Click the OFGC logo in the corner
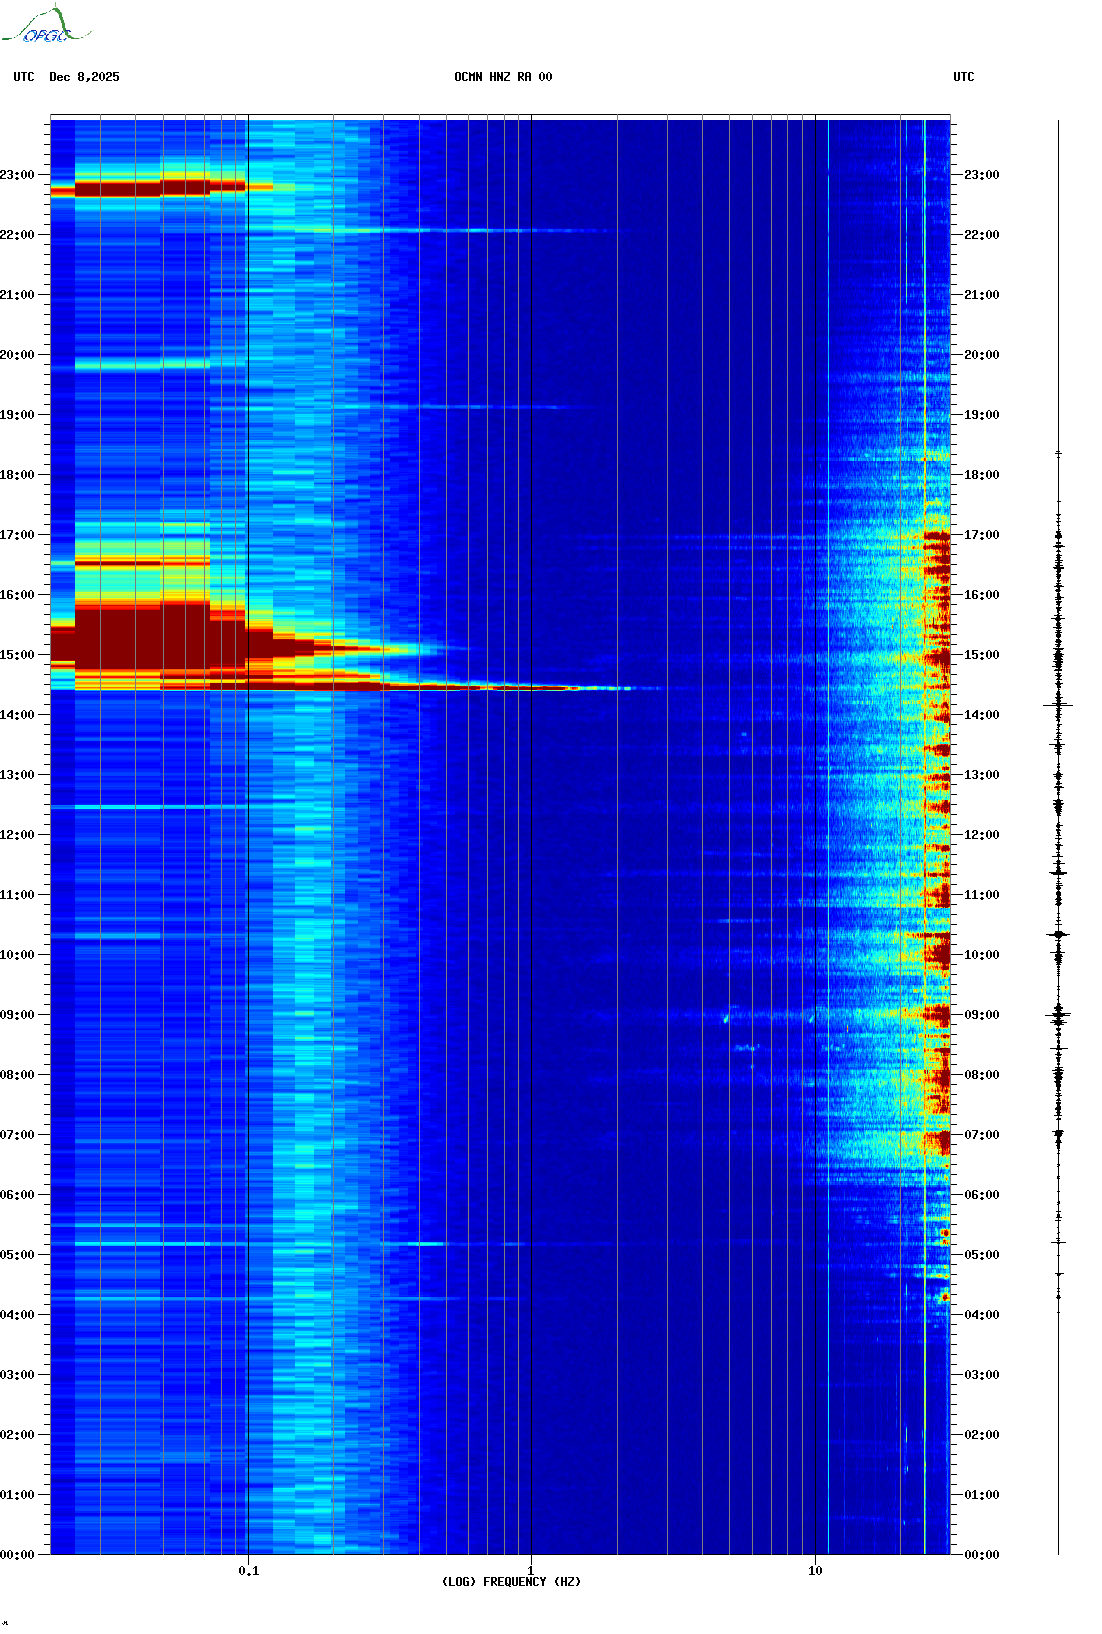The width and height of the screenshot is (1102, 1634). click(x=46, y=27)
